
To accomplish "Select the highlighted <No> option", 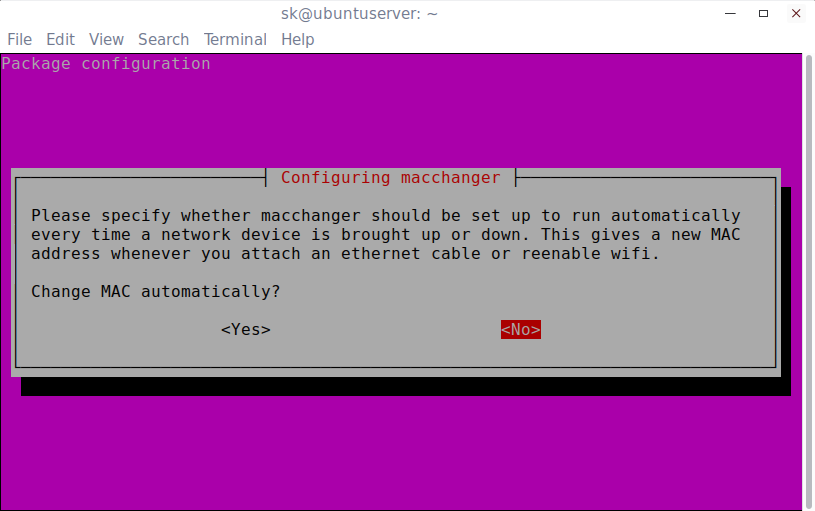I will point(521,330).
